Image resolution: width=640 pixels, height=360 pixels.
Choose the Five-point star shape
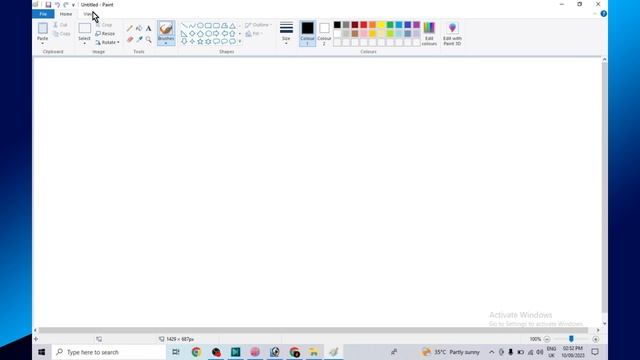200,41
